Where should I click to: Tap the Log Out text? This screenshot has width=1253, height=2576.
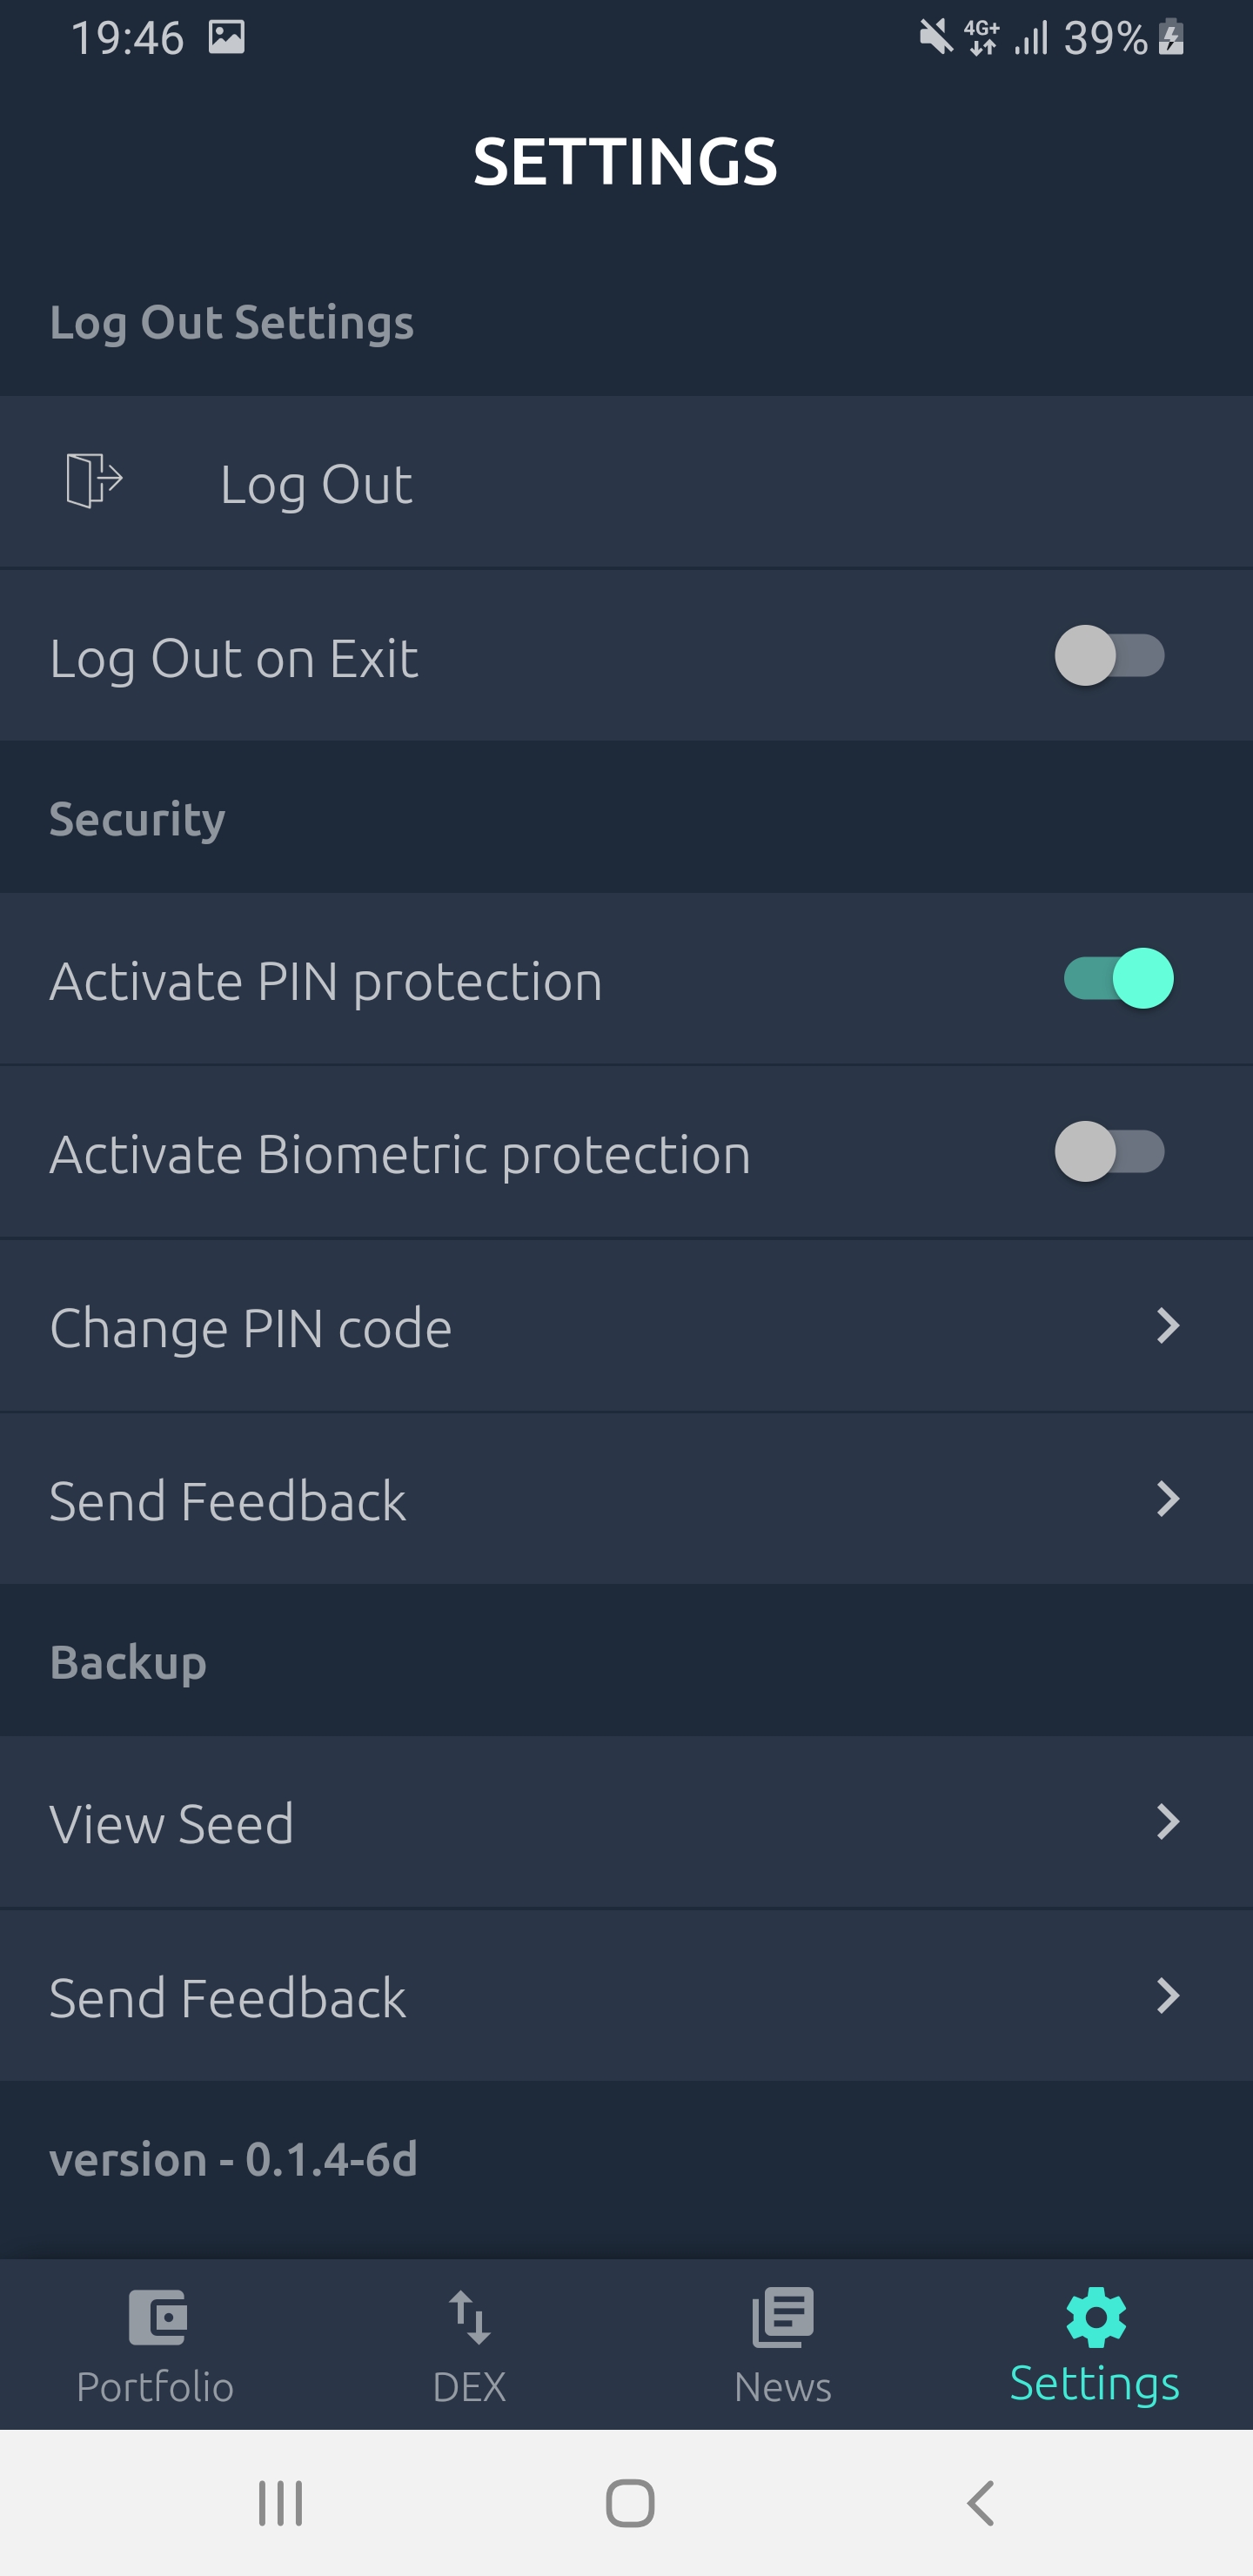pyautogui.click(x=316, y=485)
